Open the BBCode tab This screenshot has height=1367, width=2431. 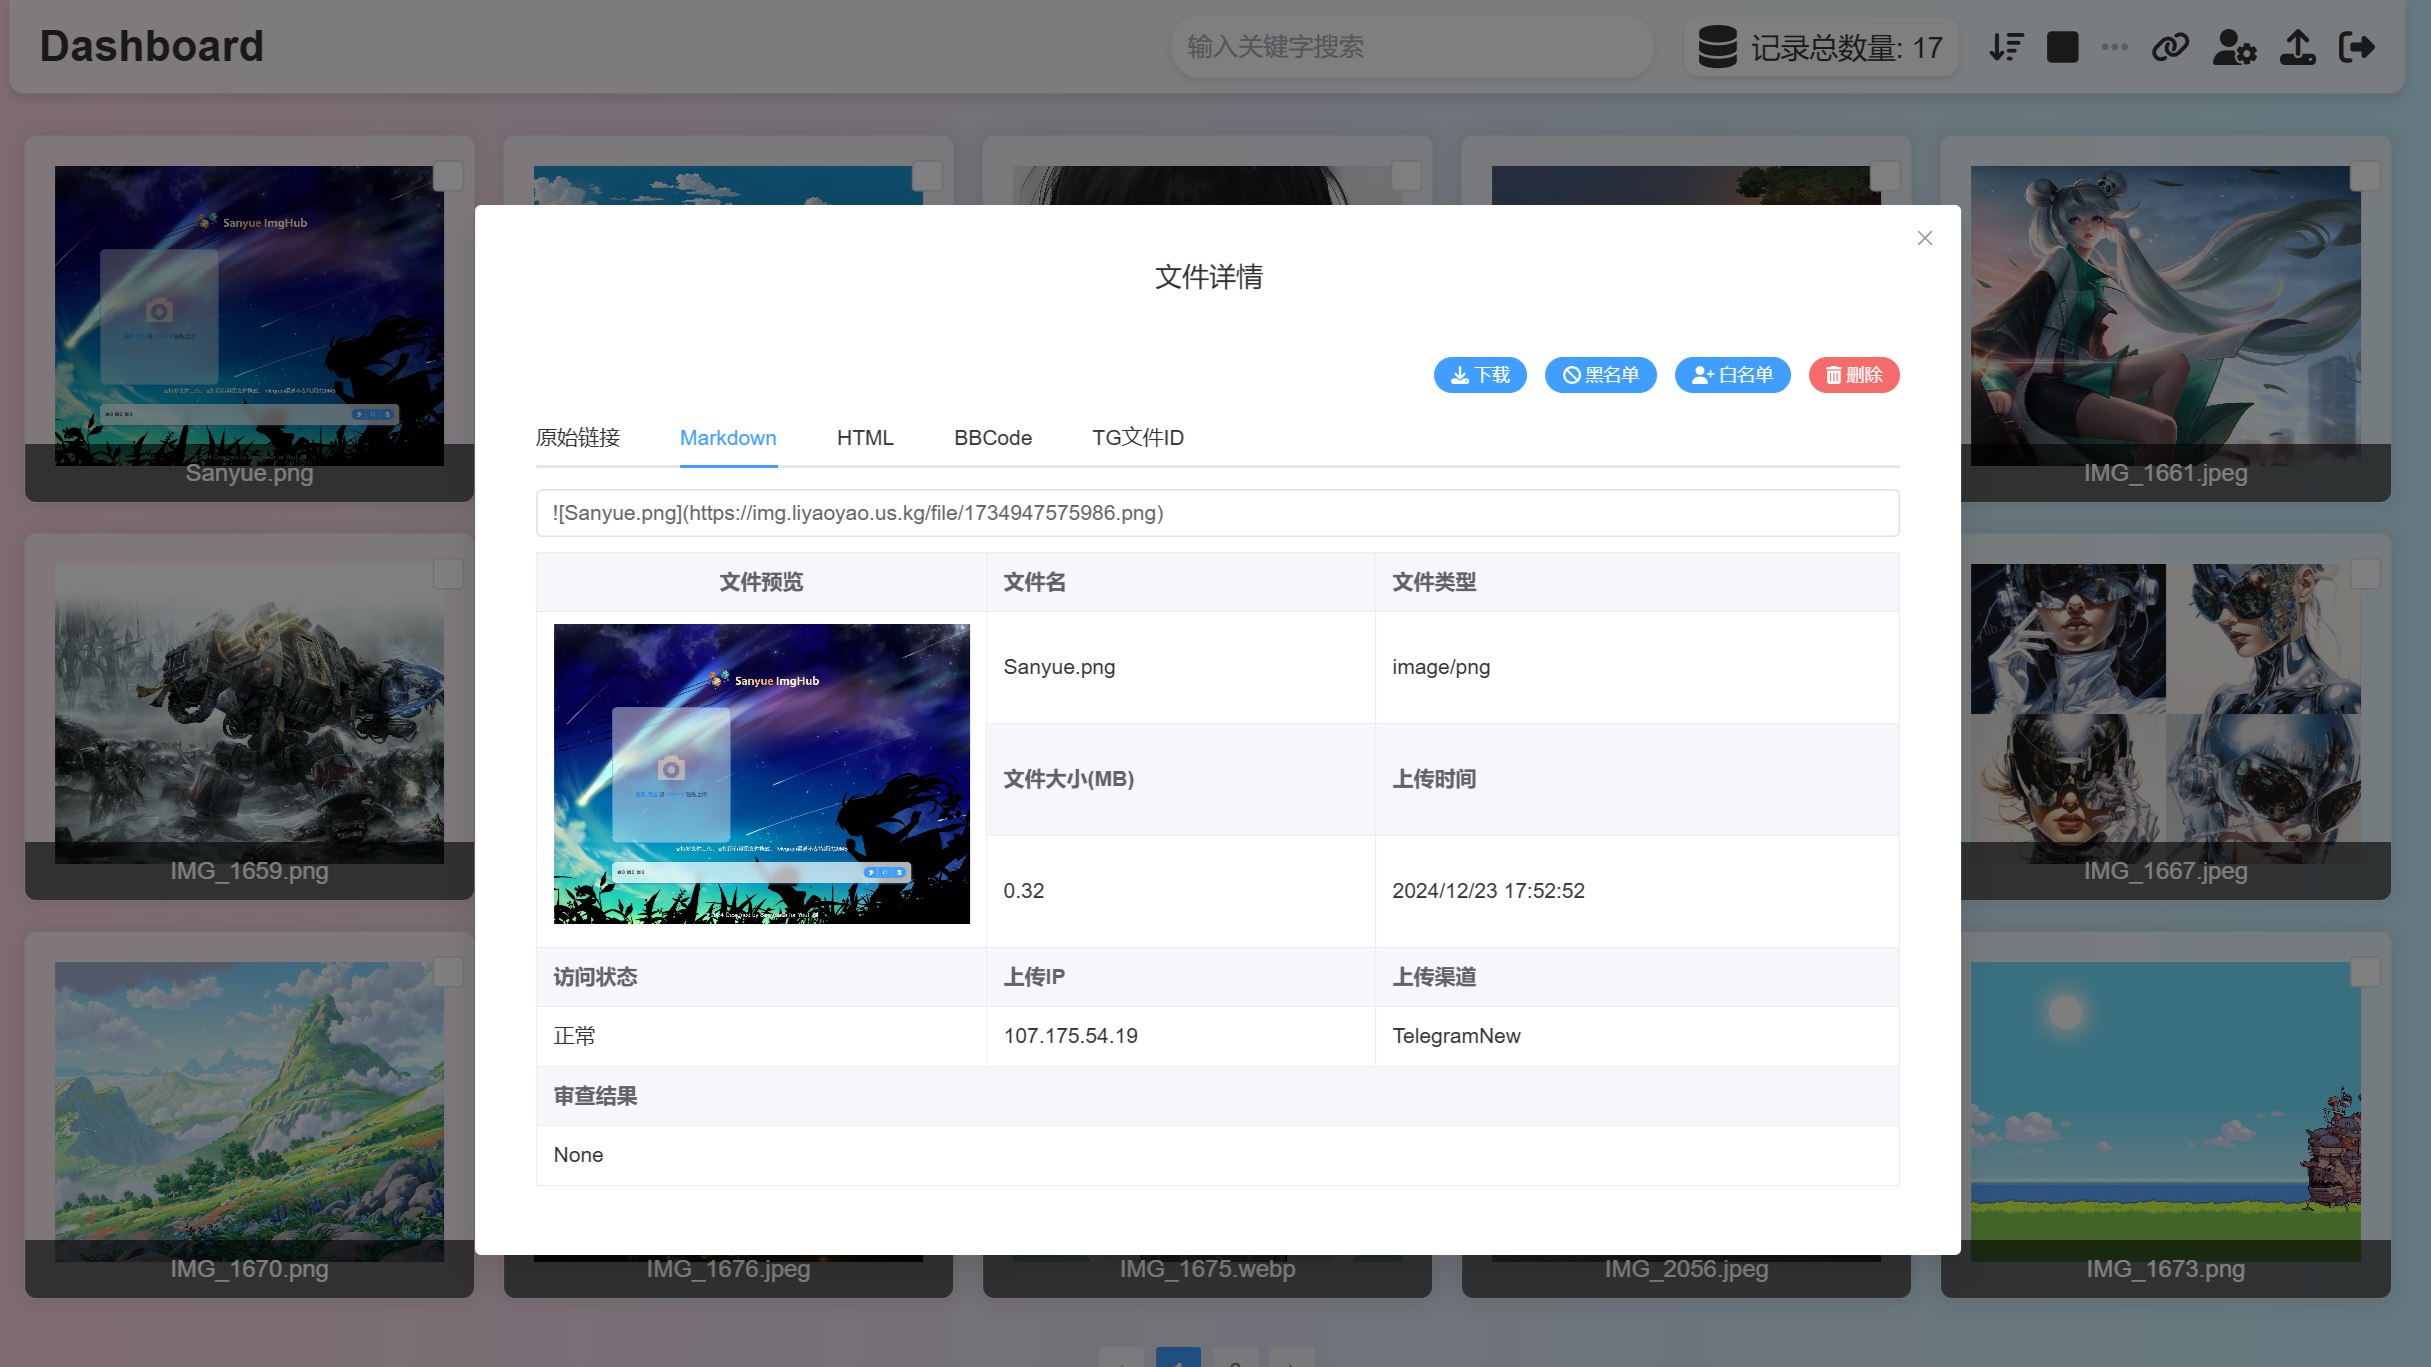993,438
